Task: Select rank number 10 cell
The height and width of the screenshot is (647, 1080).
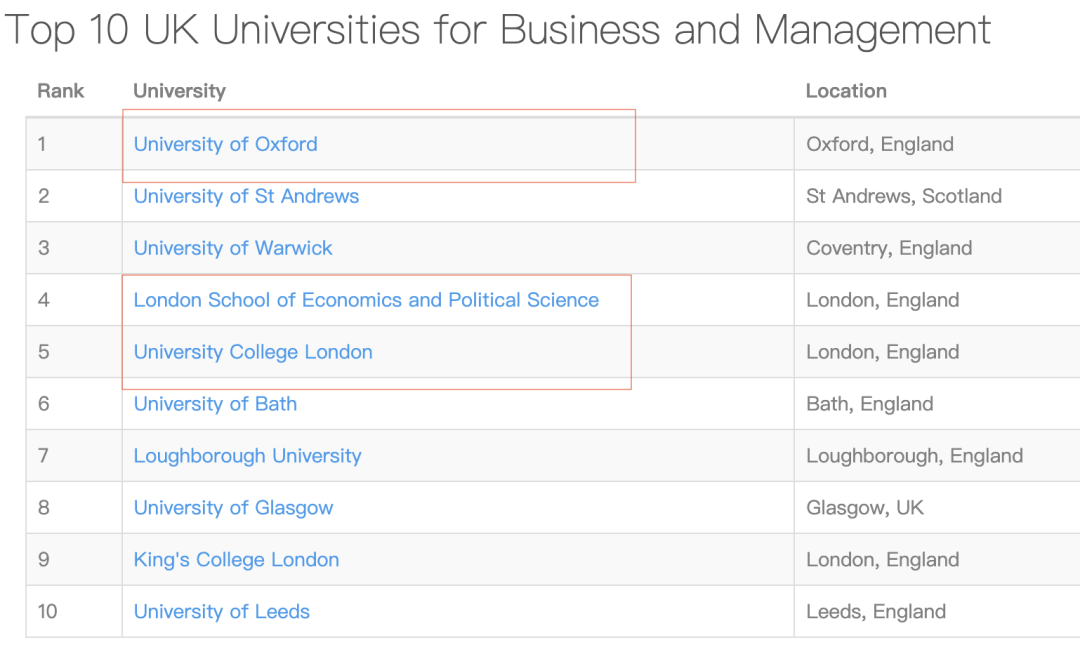Action: point(74,611)
